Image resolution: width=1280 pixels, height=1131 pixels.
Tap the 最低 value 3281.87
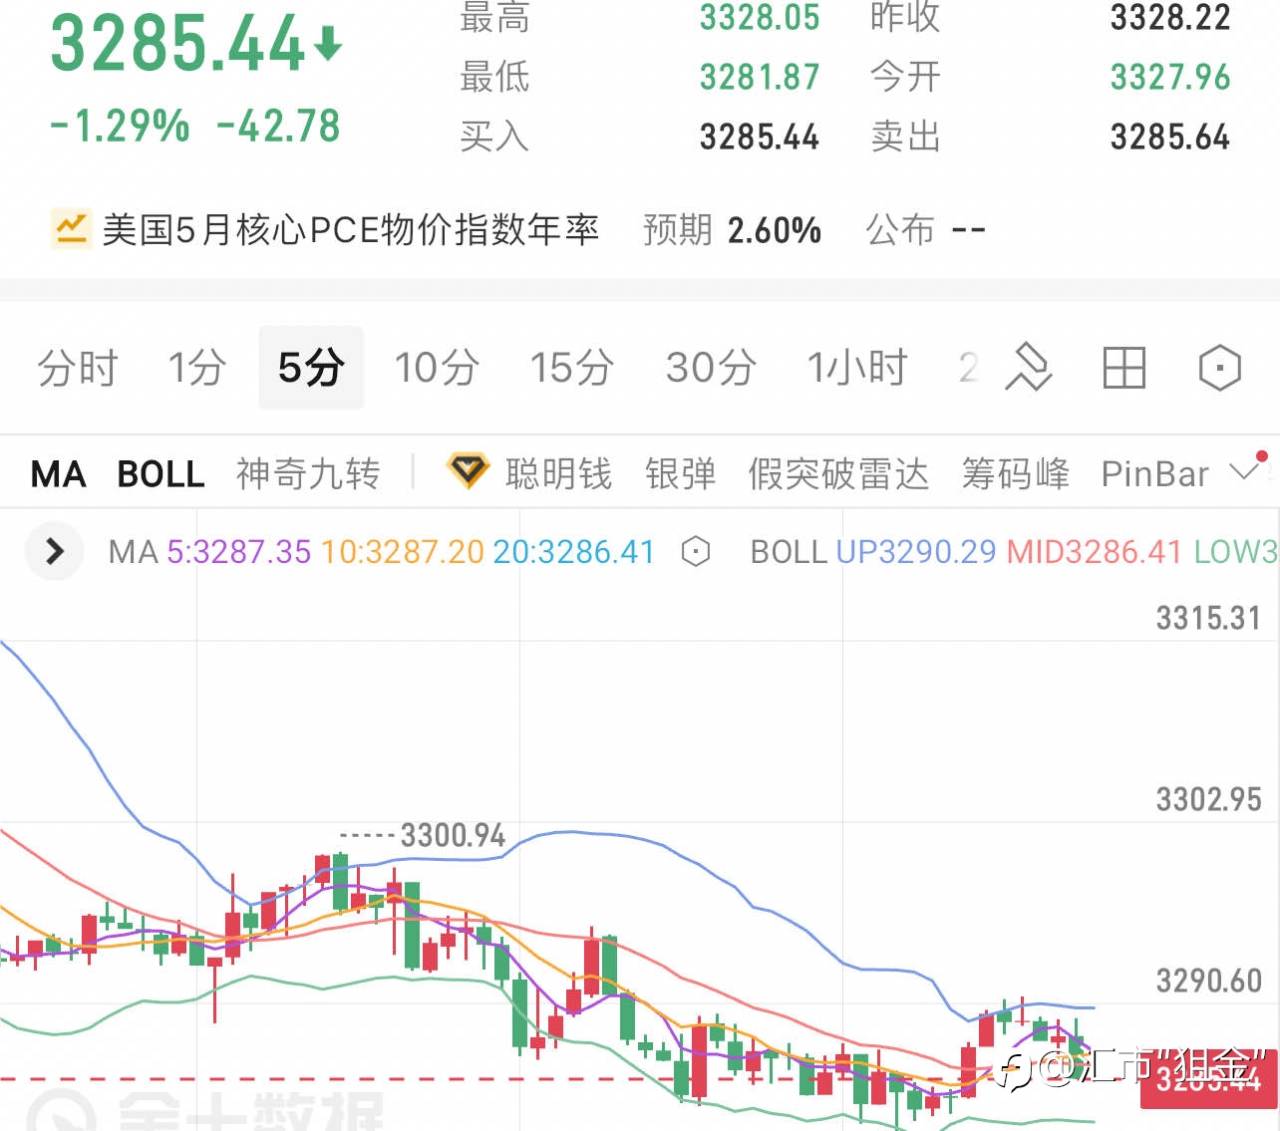click(759, 77)
